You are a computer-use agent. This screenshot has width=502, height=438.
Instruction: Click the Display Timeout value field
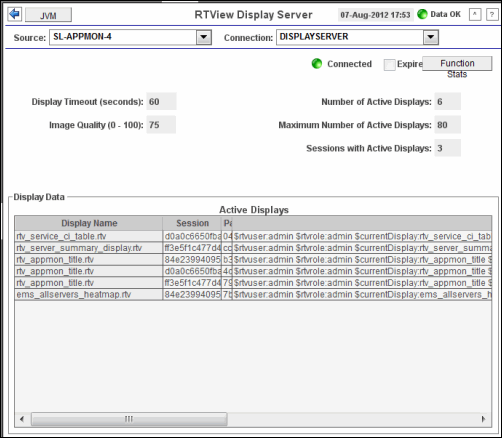(161, 101)
